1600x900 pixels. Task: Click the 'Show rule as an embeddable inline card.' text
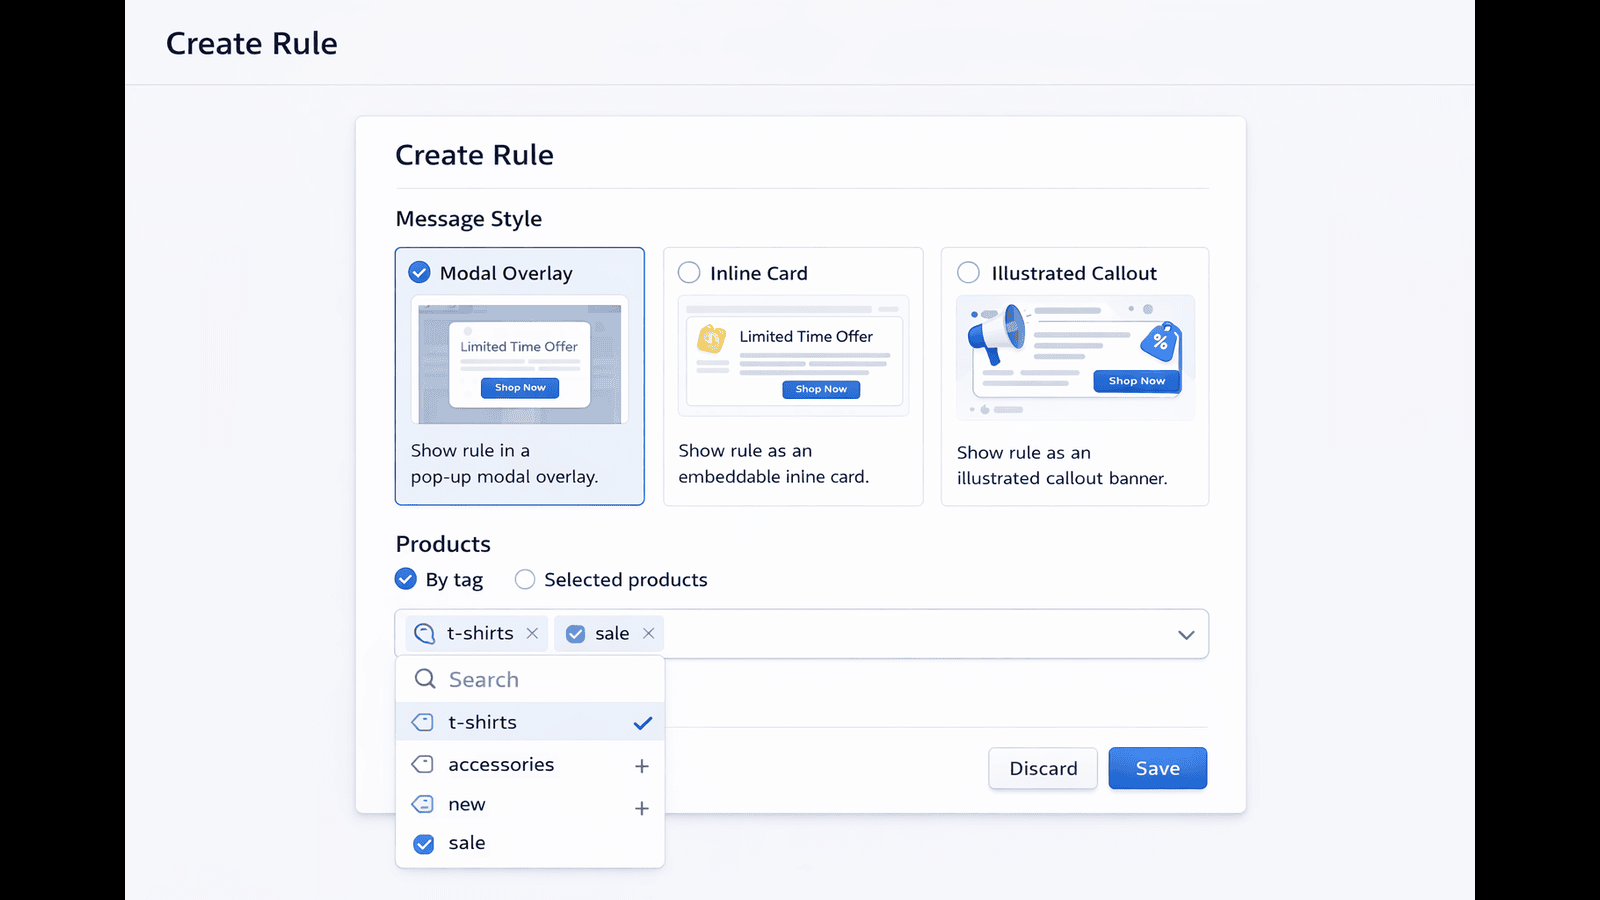(x=774, y=463)
